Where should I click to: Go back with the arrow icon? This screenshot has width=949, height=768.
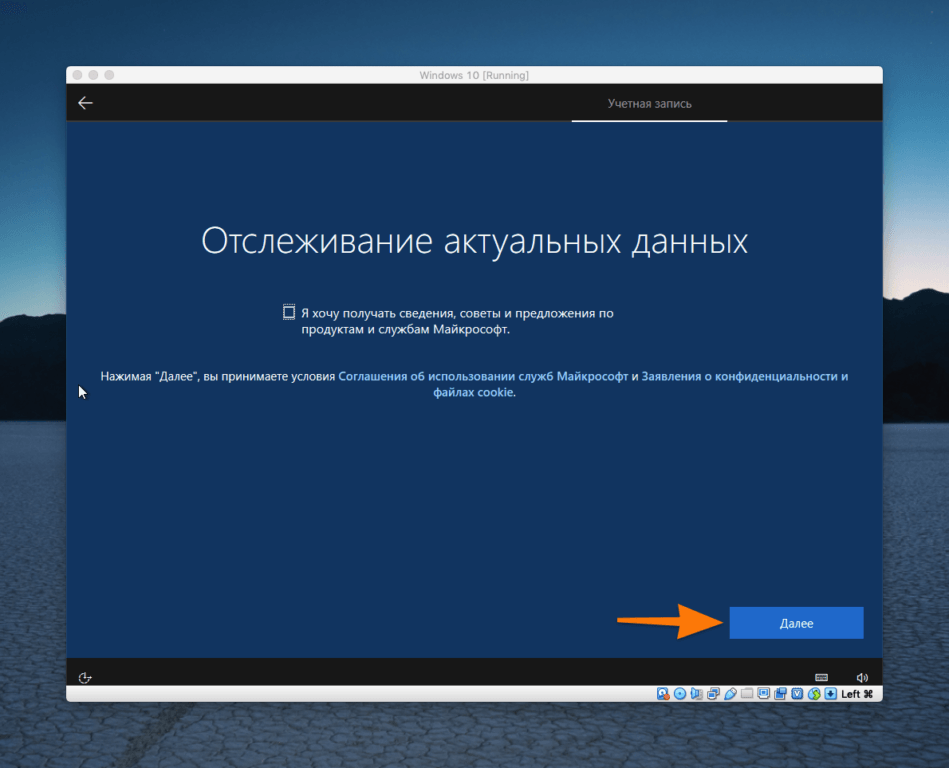pos(85,103)
